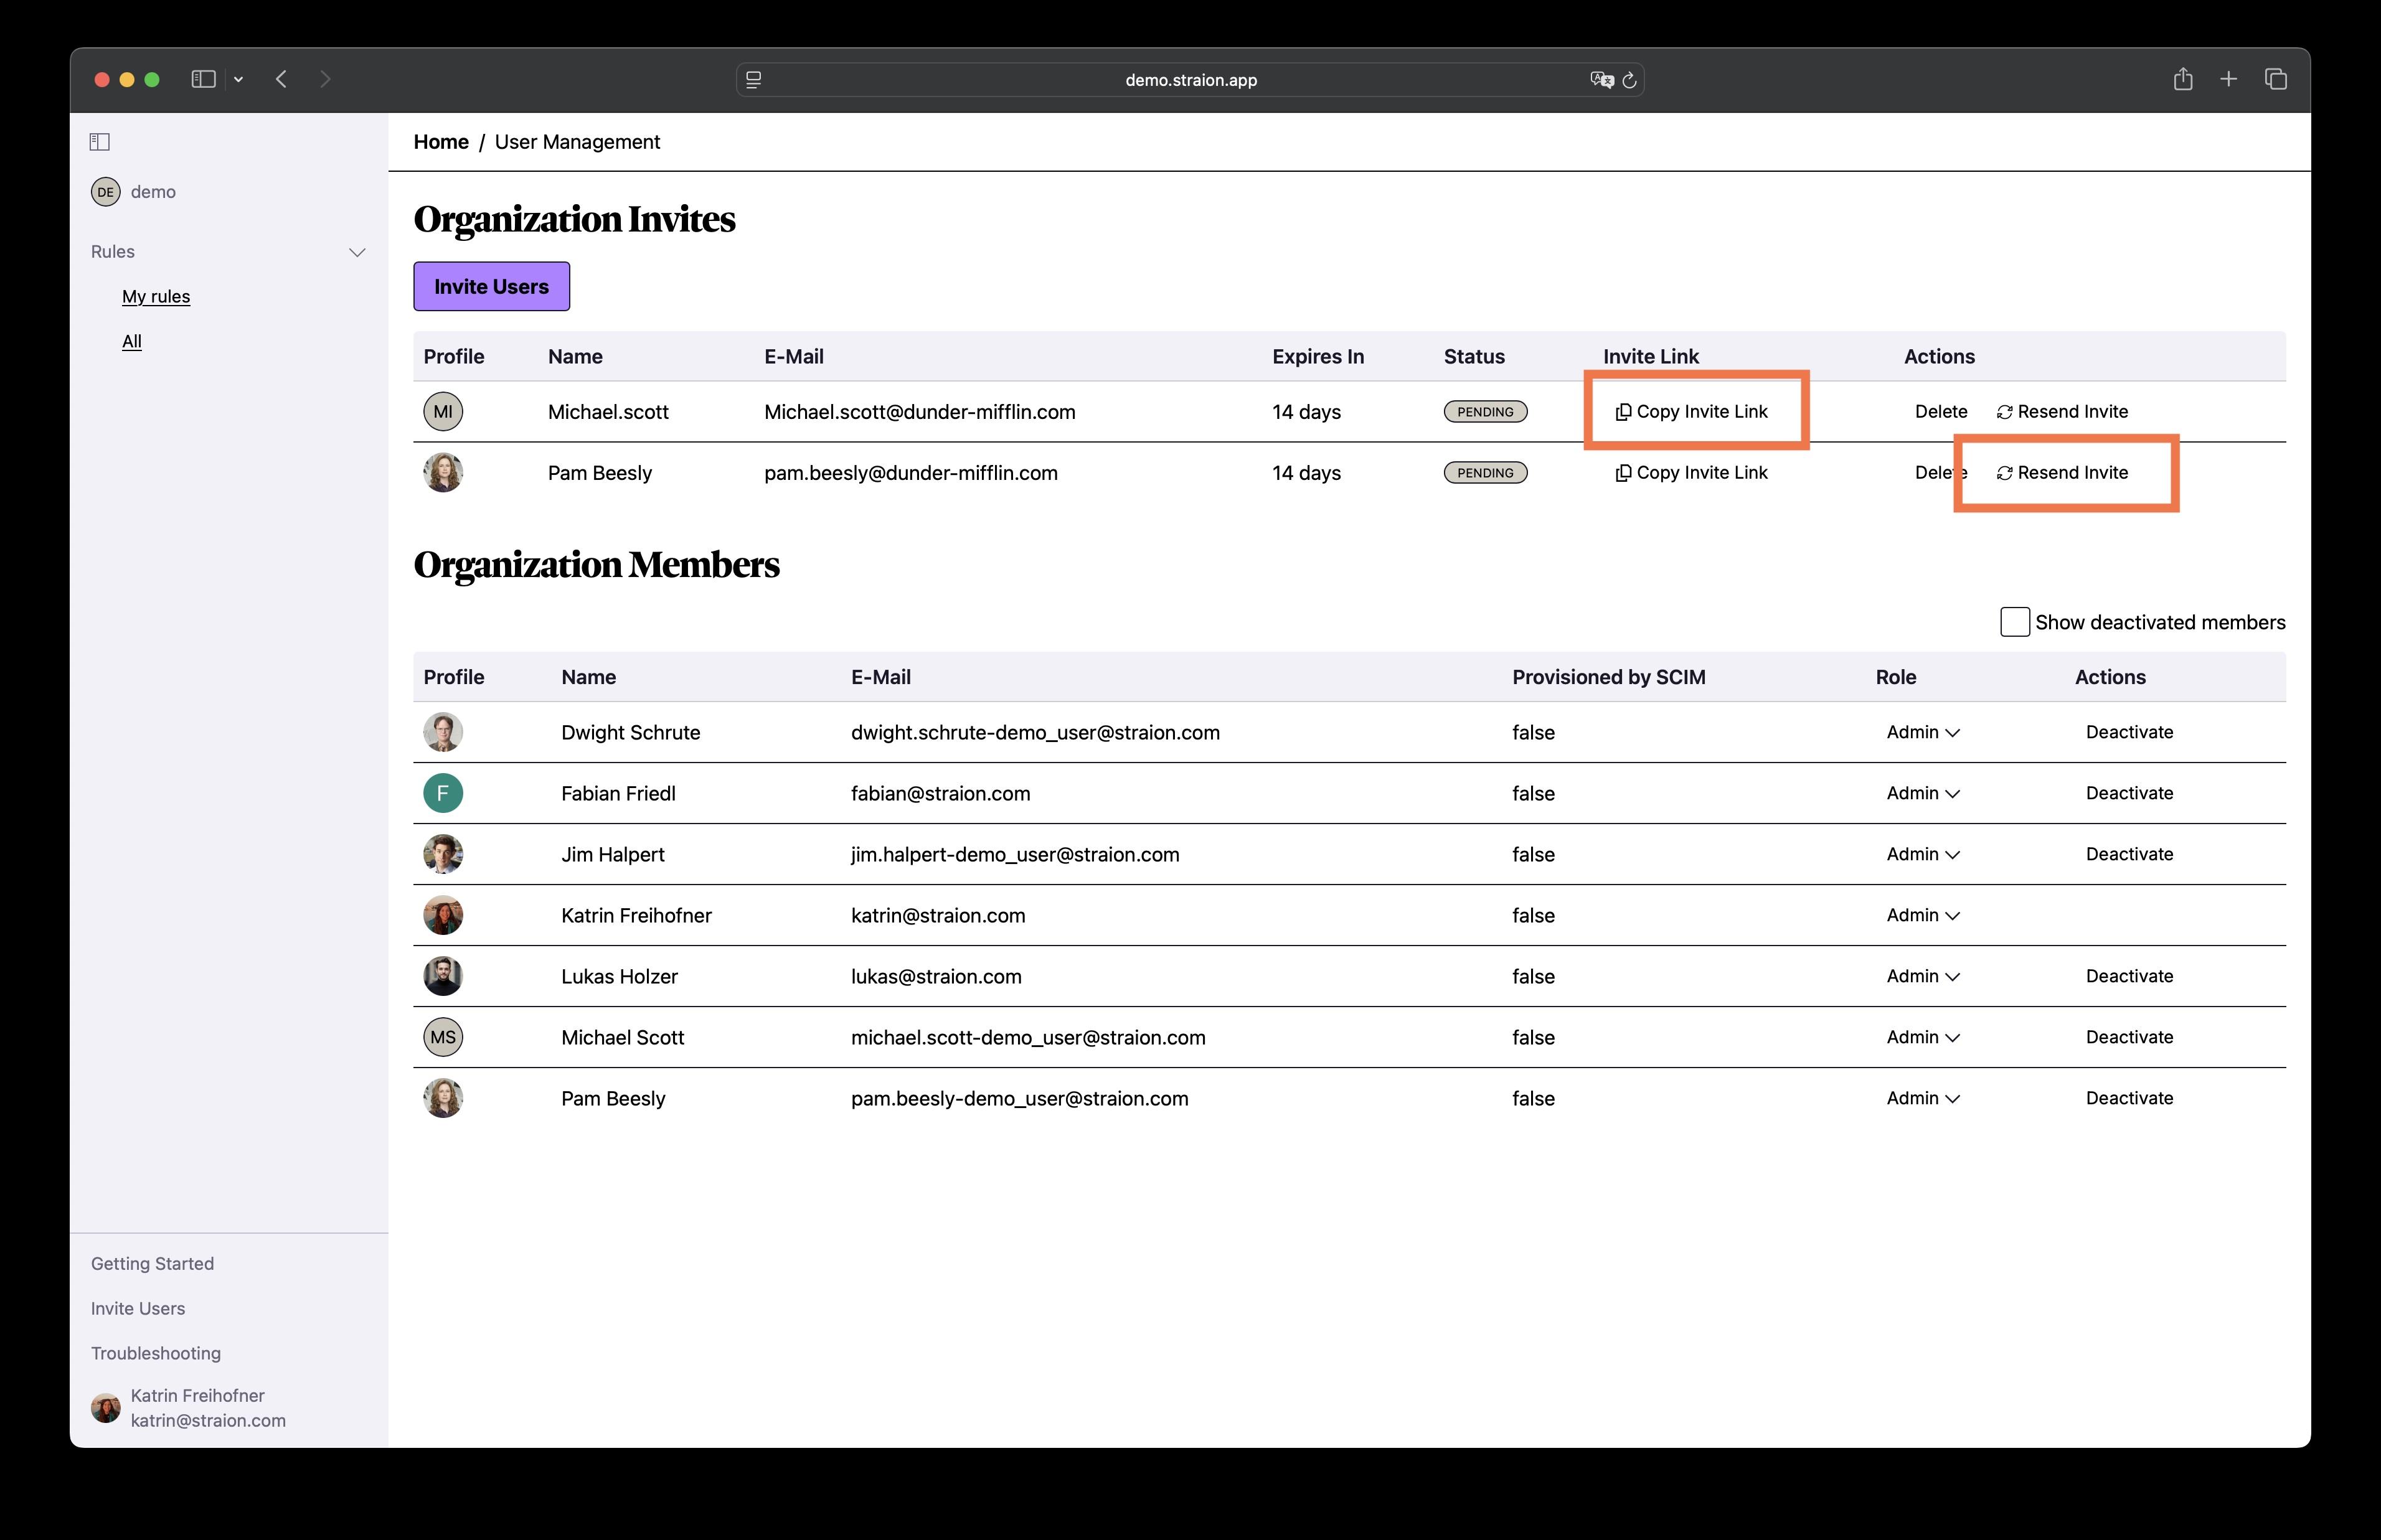Open role dropdown for Jim Halpert
Image resolution: width=2381 pixels, height=1540 pixels.
[x=1923, y=854]
